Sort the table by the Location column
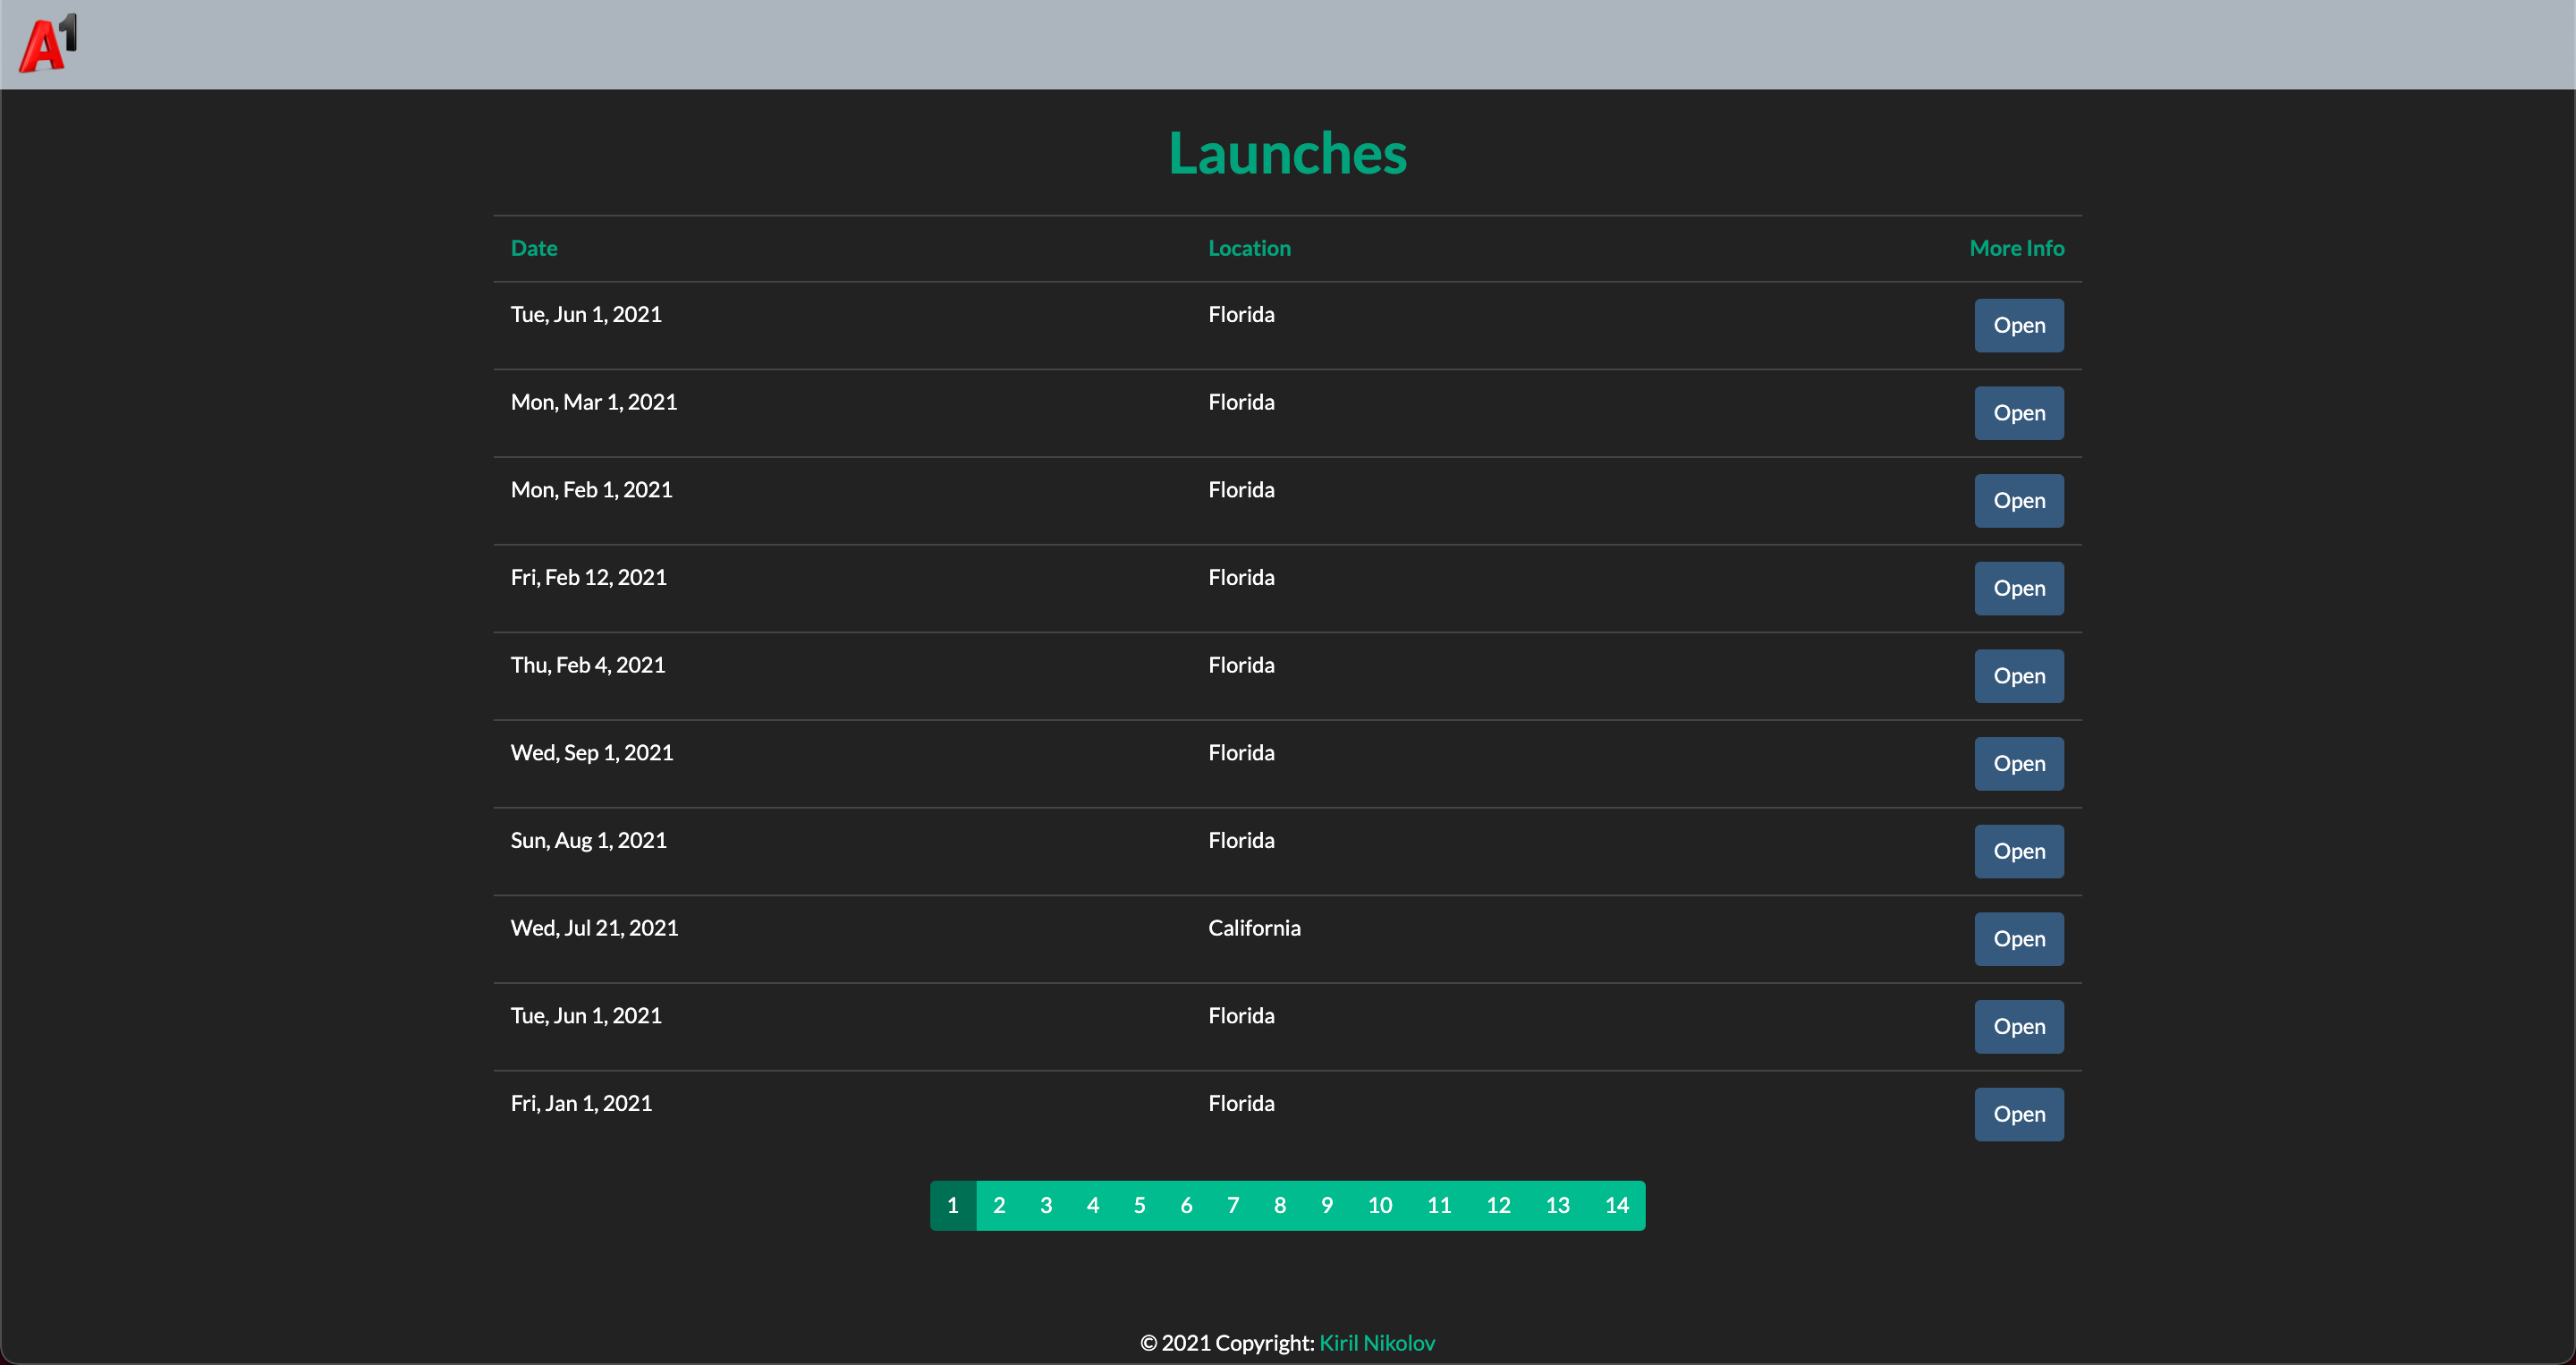 click(x=1249, y=247)
